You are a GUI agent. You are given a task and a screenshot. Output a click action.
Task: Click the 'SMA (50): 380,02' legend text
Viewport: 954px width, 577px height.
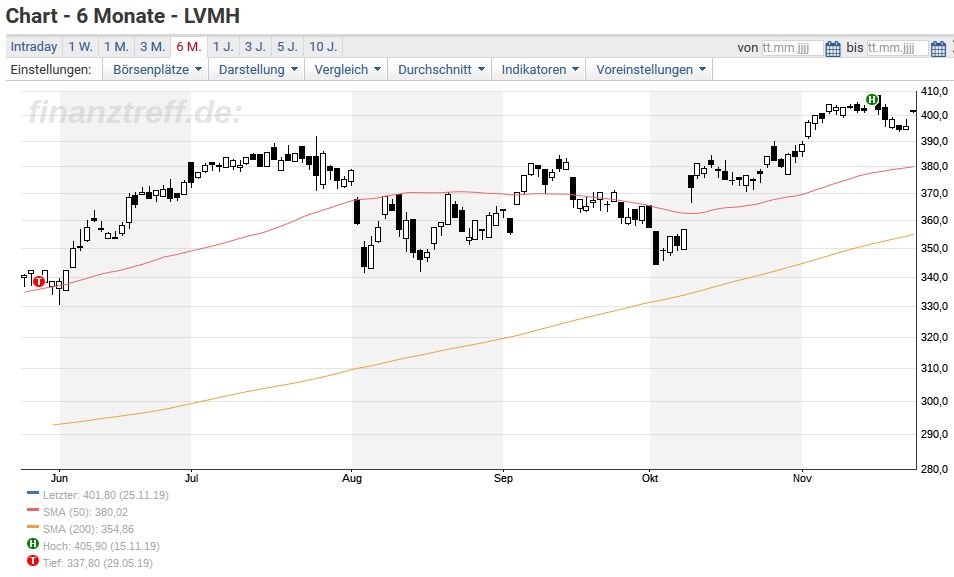click(85, 512)
